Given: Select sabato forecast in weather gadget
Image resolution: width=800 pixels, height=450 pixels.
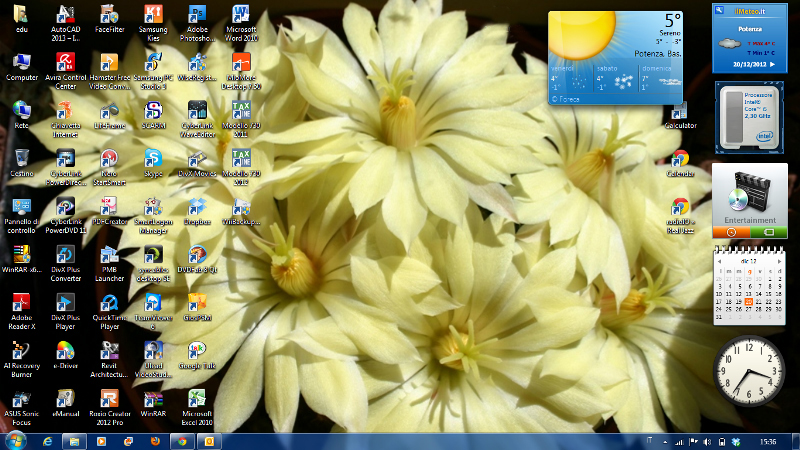Looking at the screenshot, I should click(x=615, y=78).
